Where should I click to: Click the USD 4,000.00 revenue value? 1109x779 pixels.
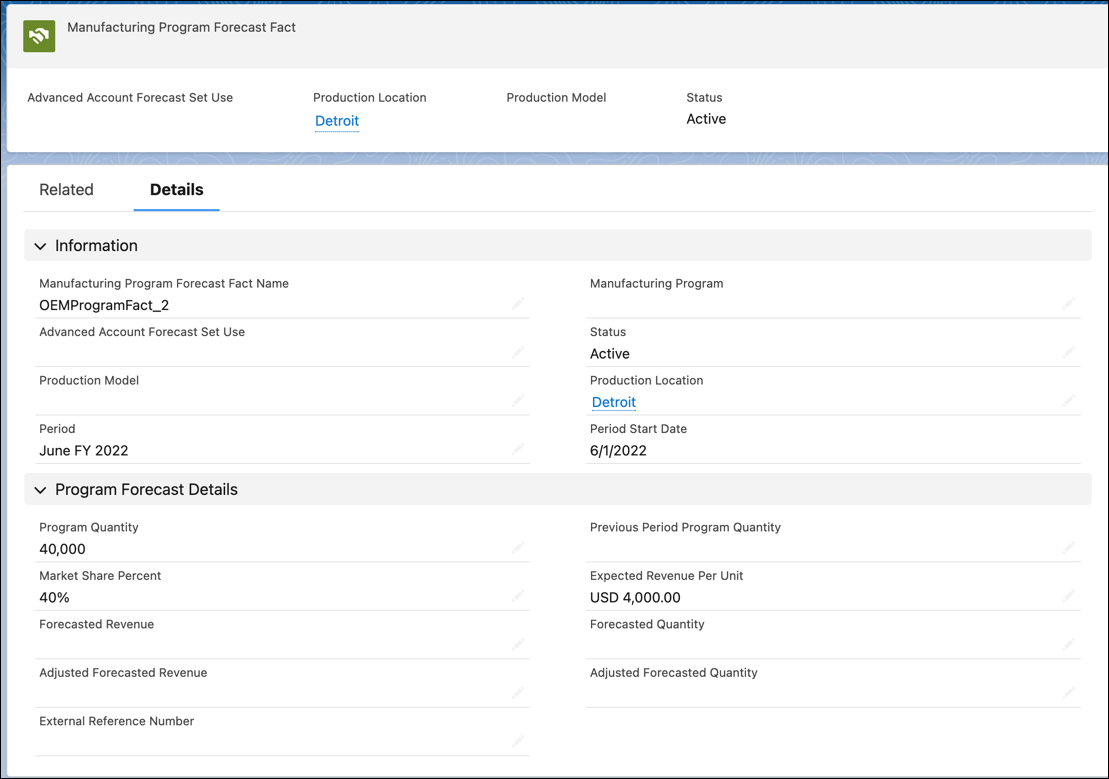tap(635, 597)
